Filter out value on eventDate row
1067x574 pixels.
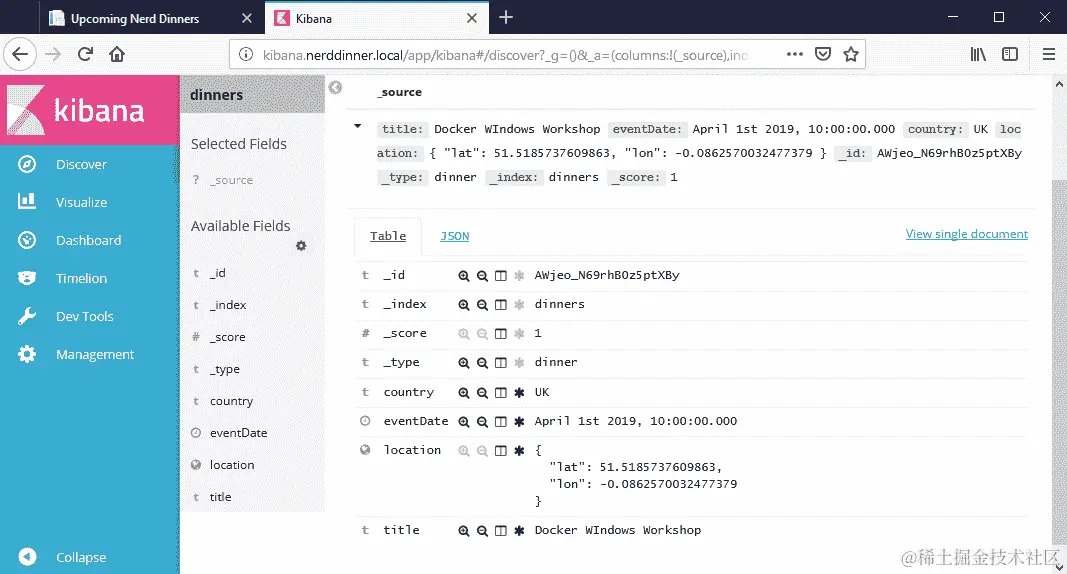(x=482, y=422)
